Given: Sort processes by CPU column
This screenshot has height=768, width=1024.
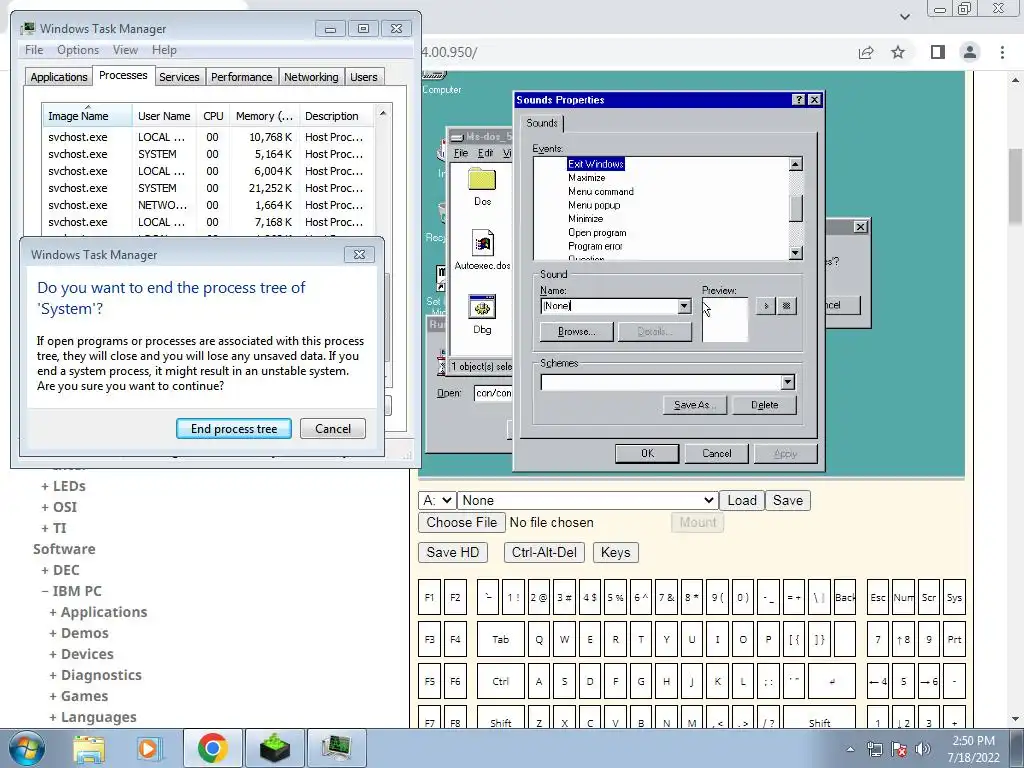Looking at the screenshot, I should [213, 116].
